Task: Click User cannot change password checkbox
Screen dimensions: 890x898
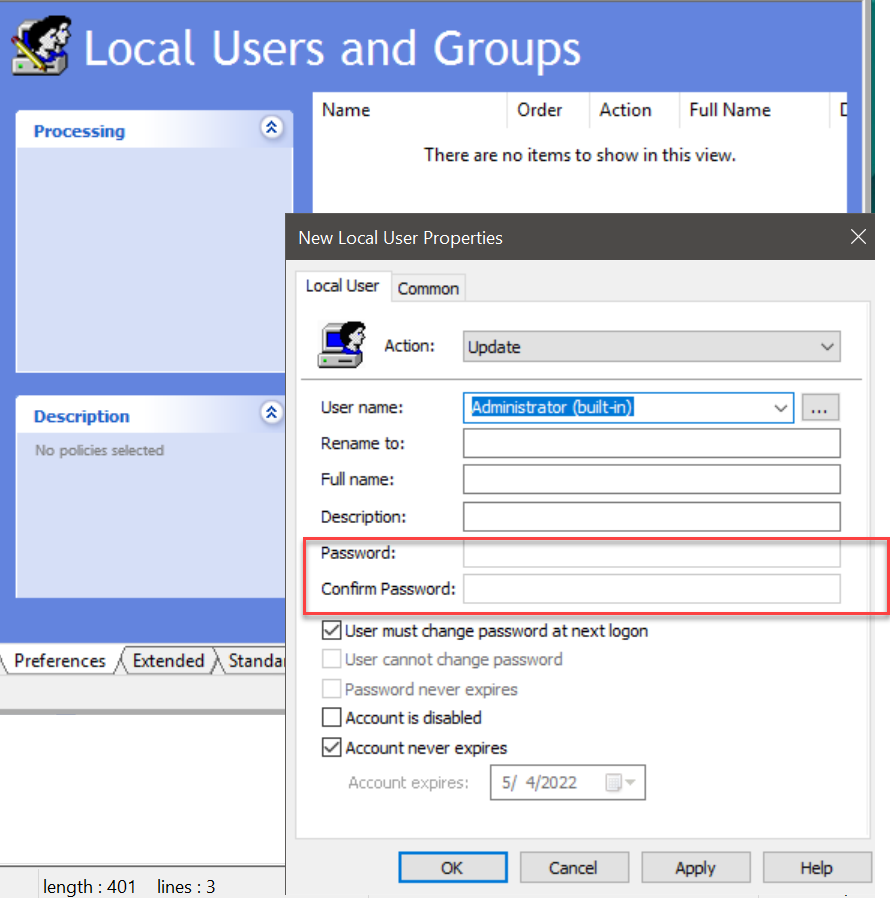Action: (332, 659)
